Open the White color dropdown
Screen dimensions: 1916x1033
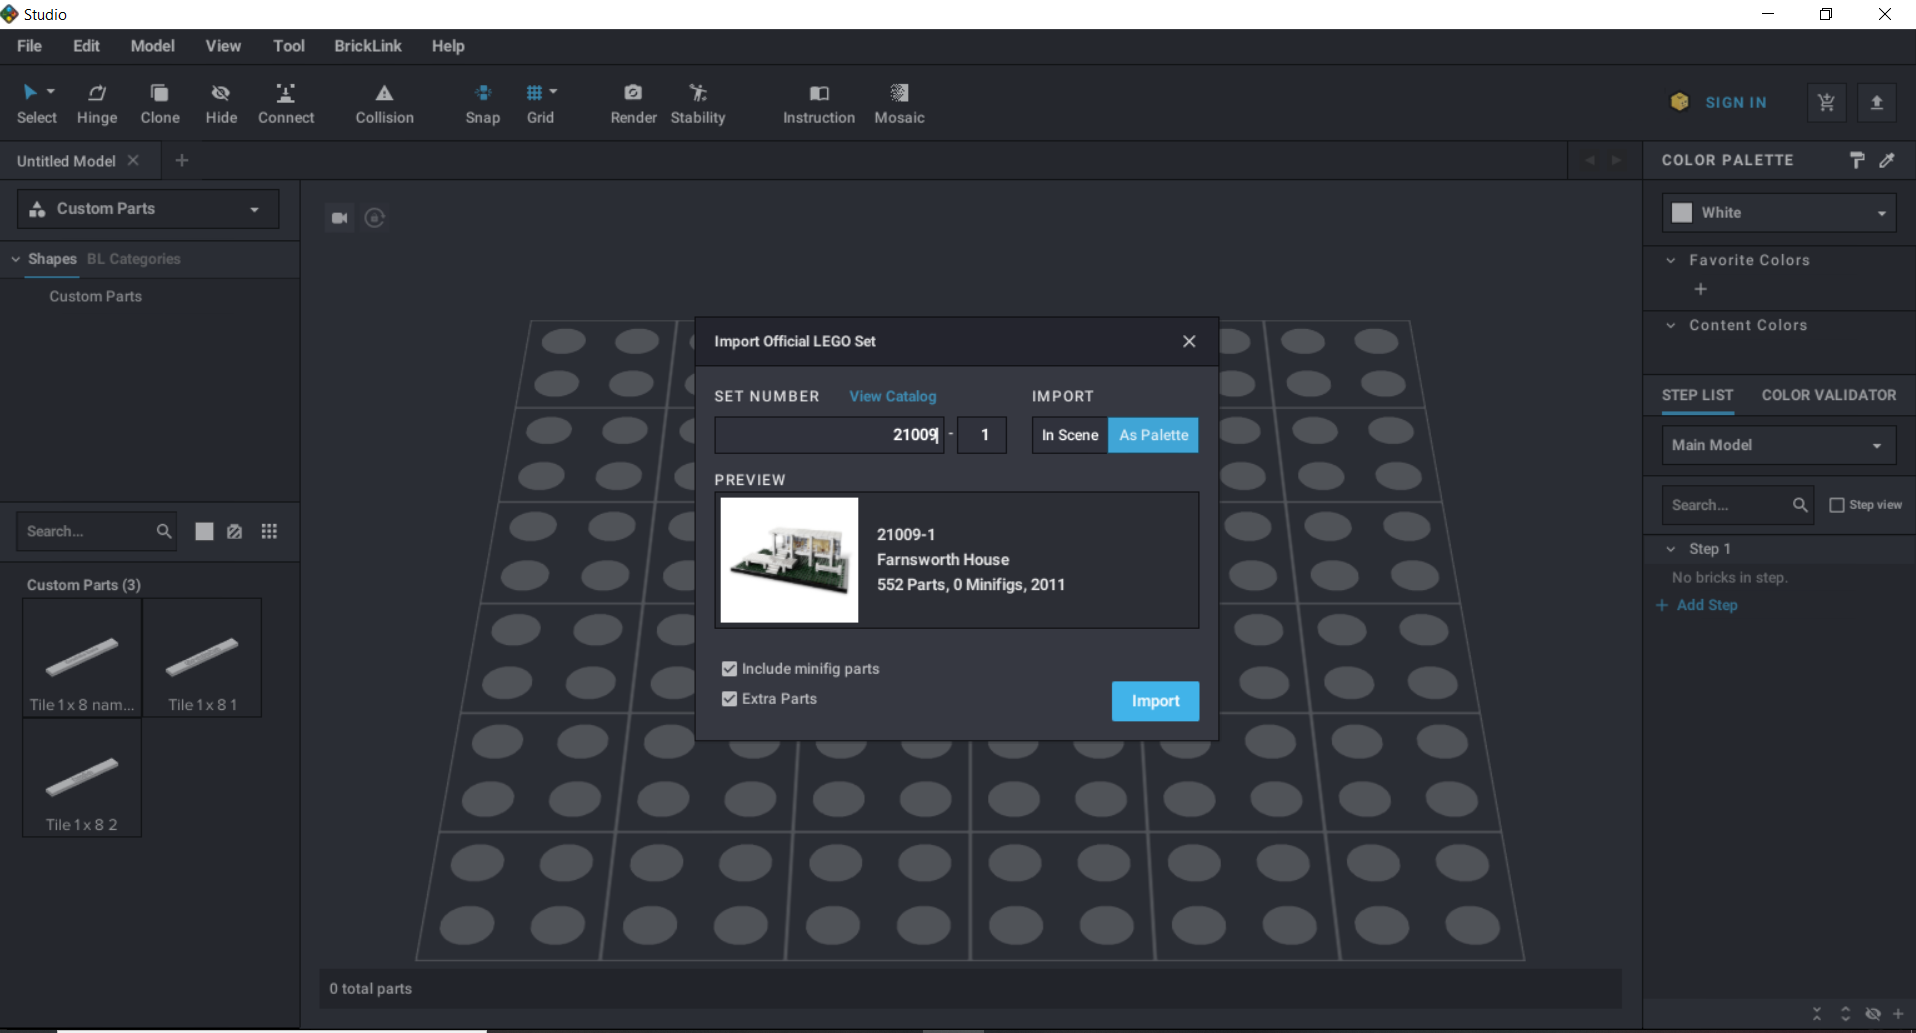click(1779, 213)
